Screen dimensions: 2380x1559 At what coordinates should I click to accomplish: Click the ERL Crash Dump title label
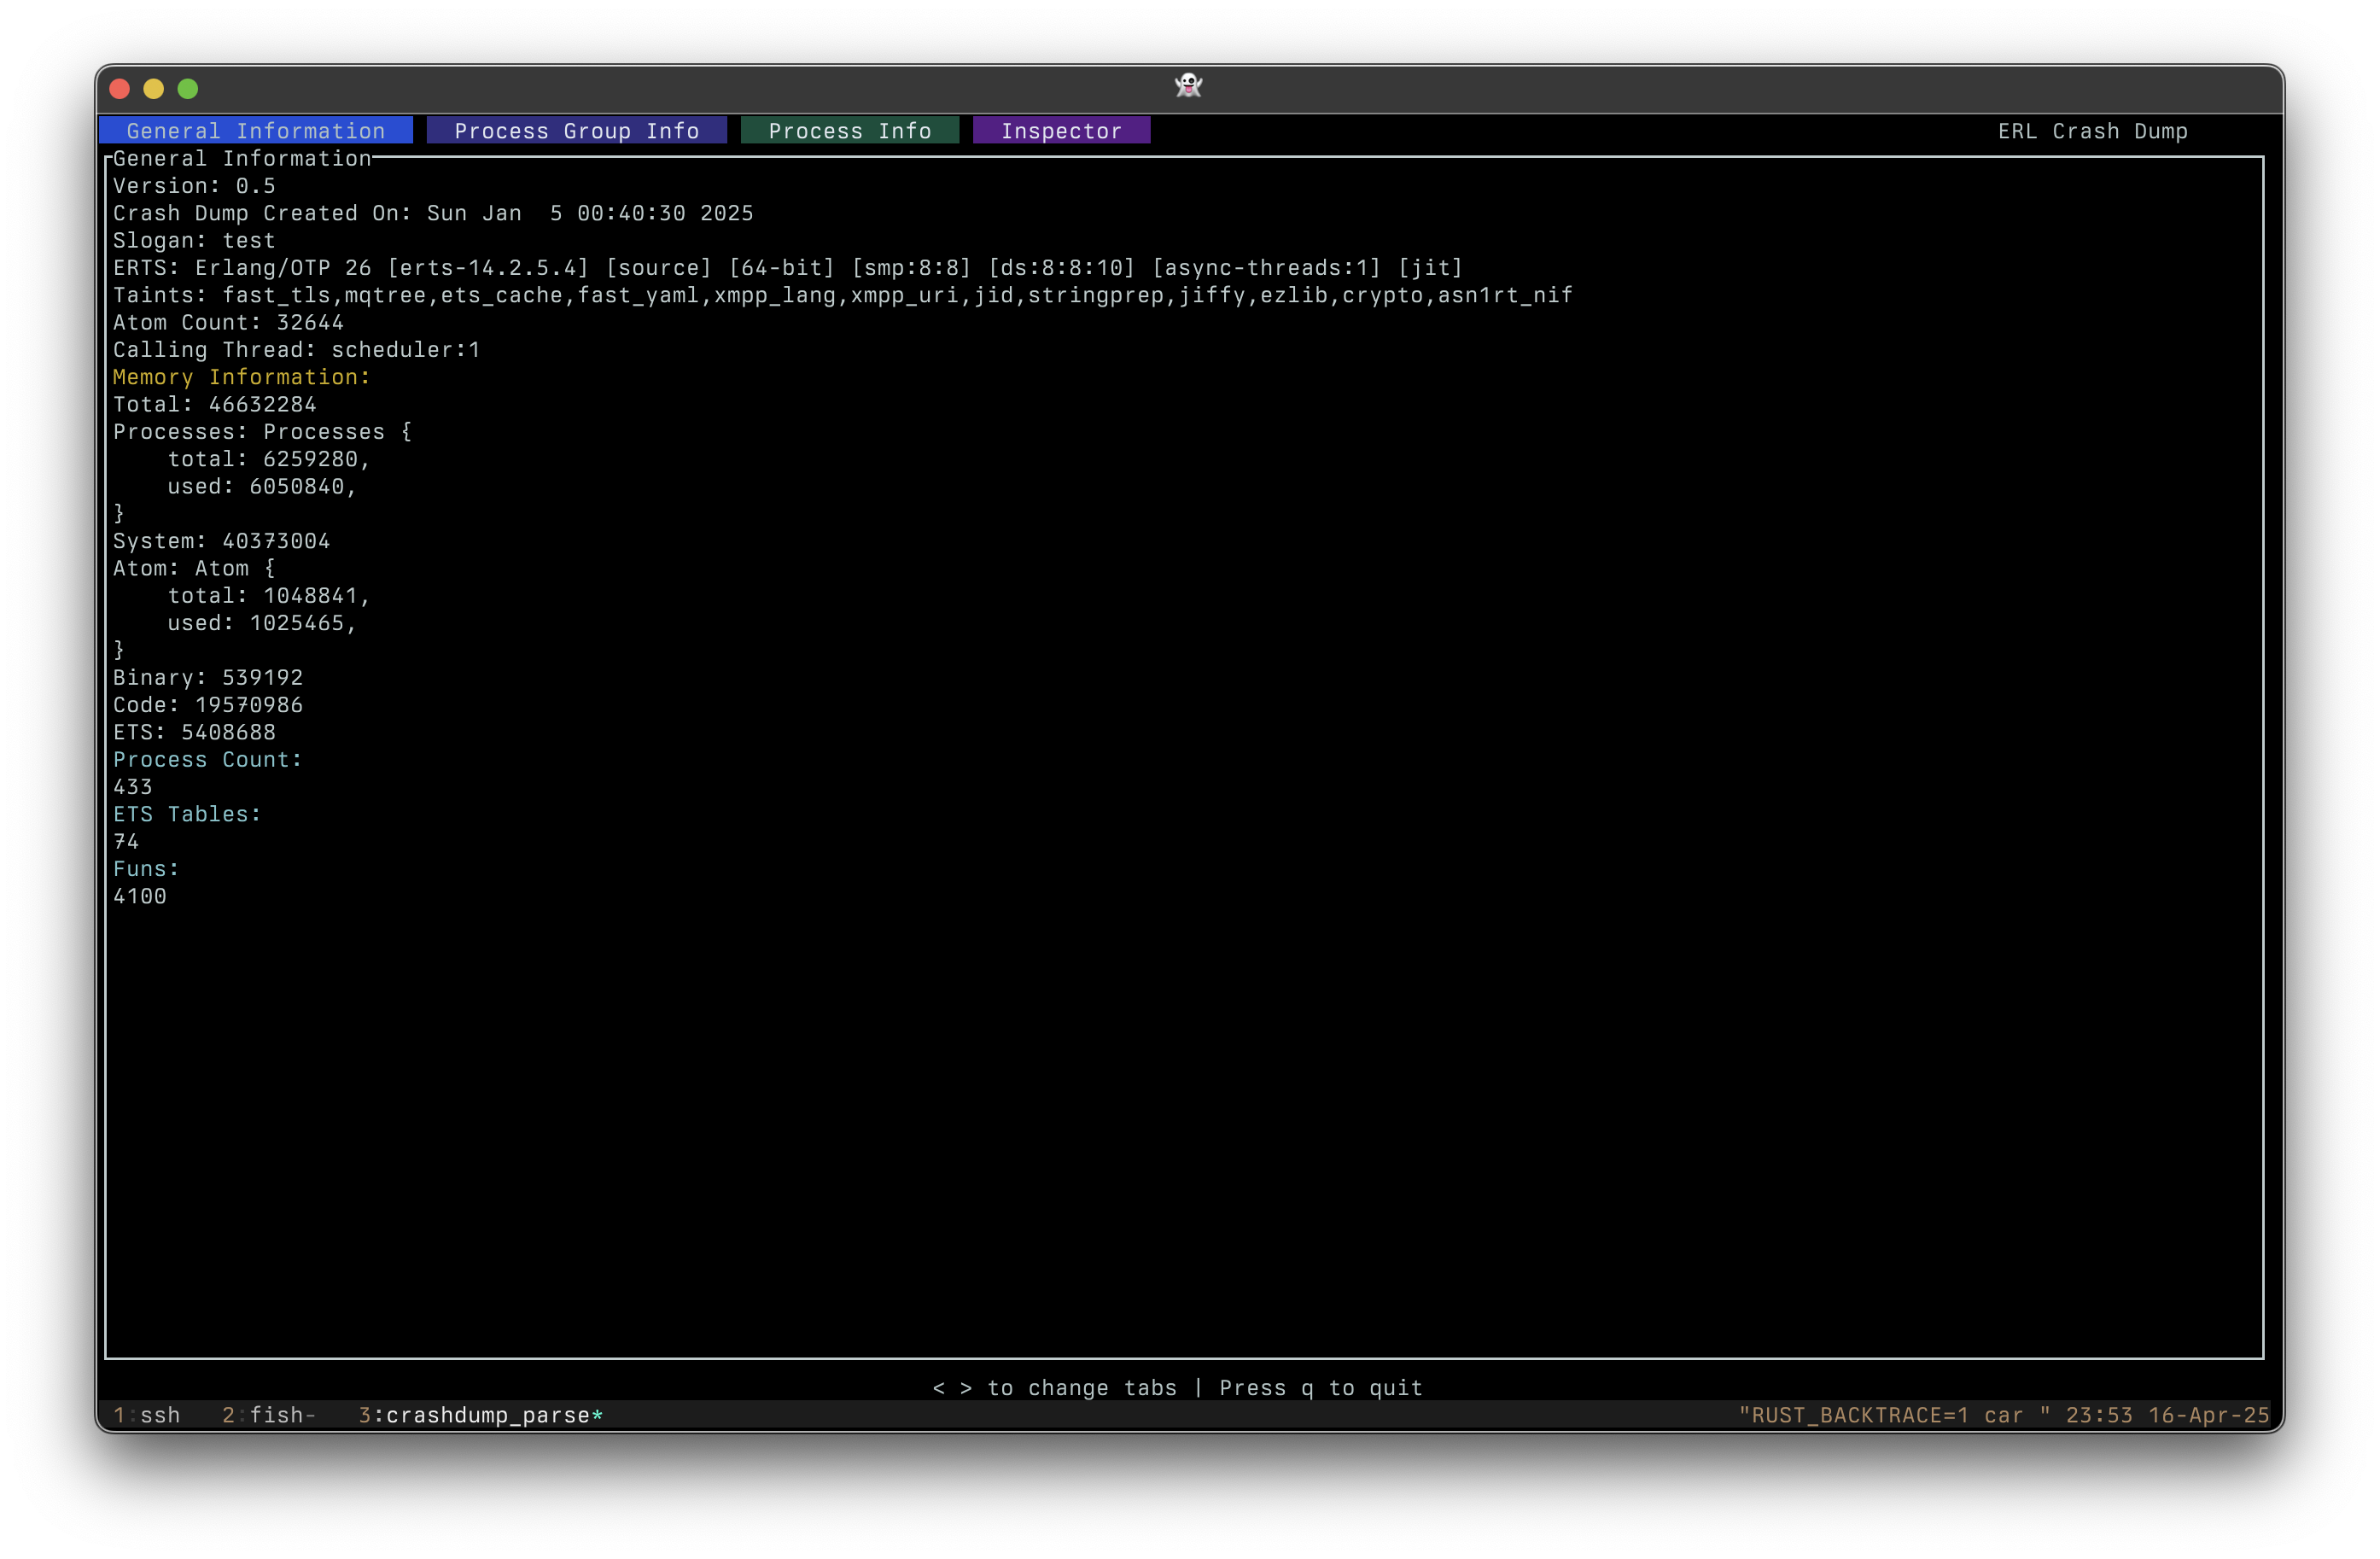2092,131
